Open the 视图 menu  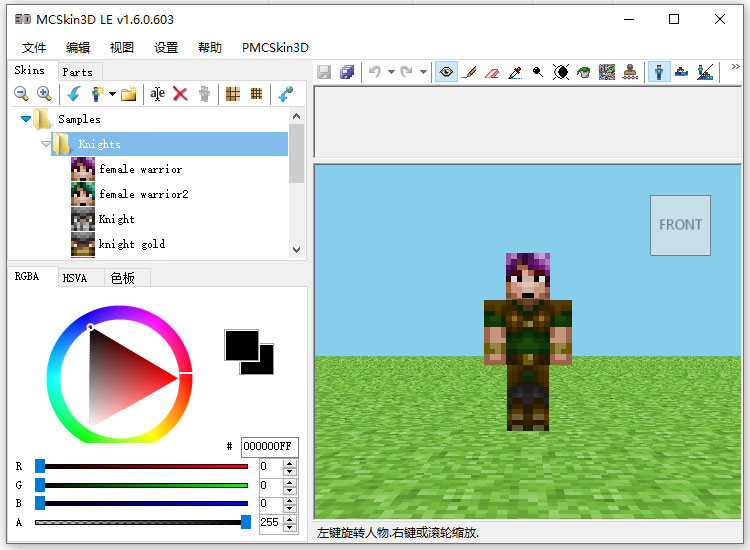pos(121,47)
